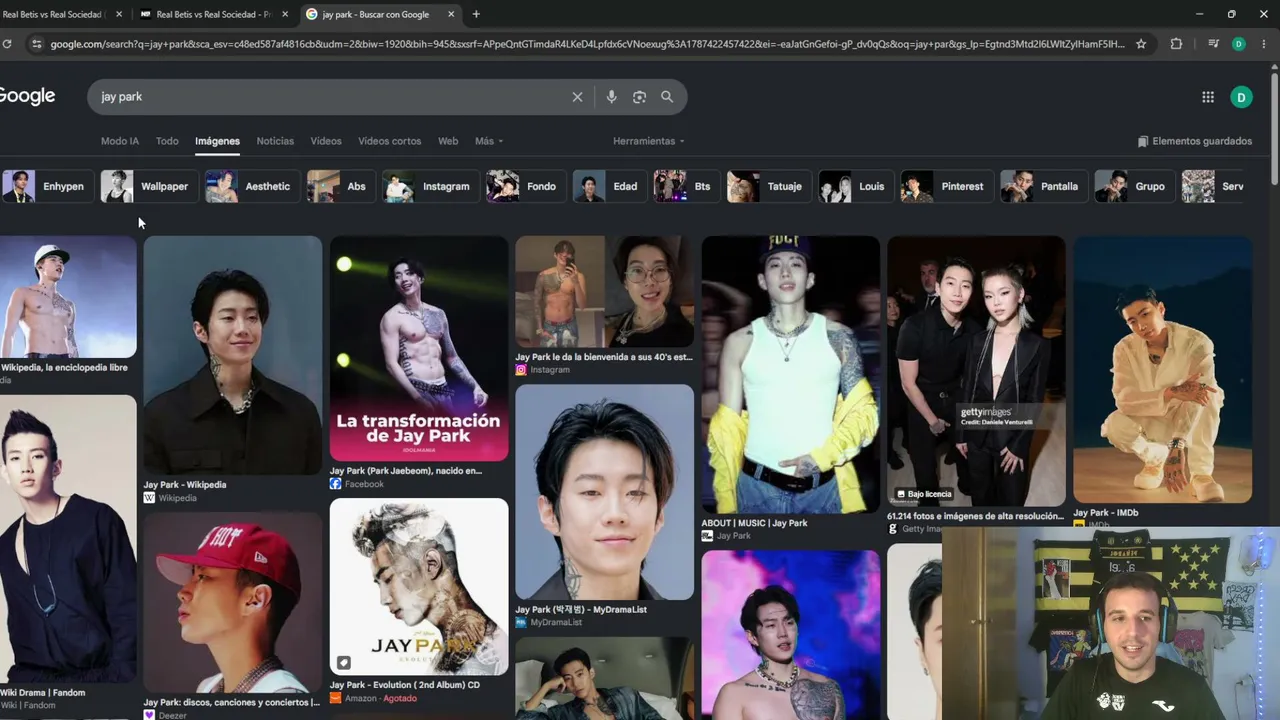Select the Videos cortos search tab

tap(390, 141)
